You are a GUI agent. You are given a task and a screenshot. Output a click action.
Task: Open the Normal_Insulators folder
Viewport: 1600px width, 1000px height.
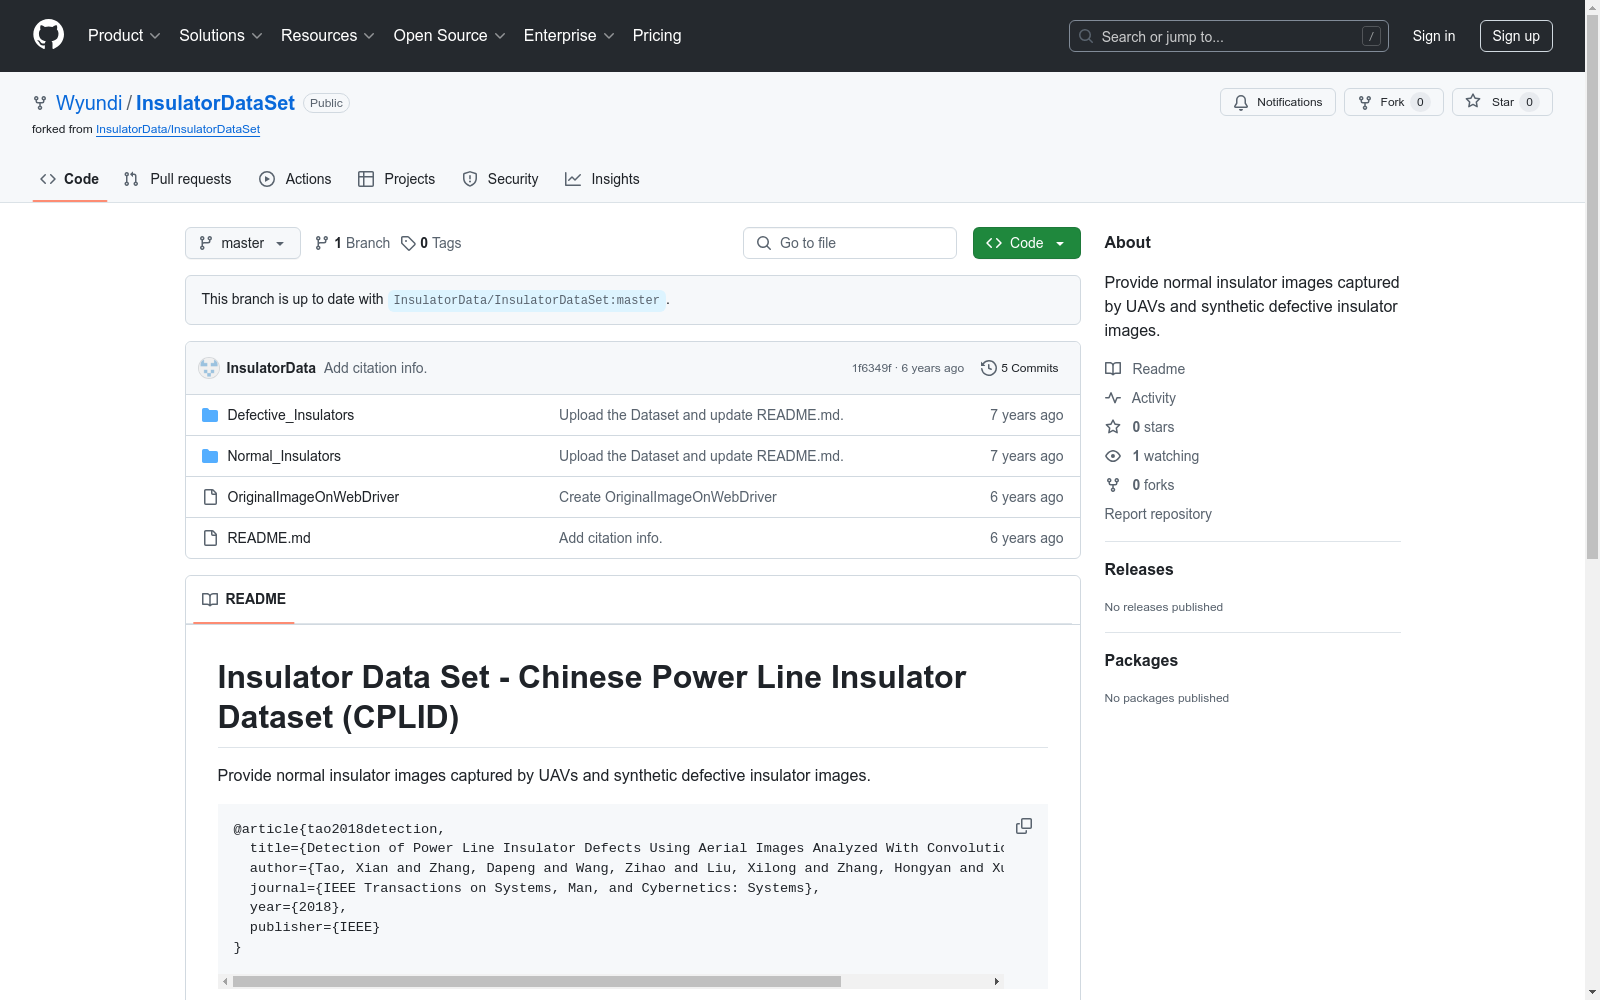[284, 456]
